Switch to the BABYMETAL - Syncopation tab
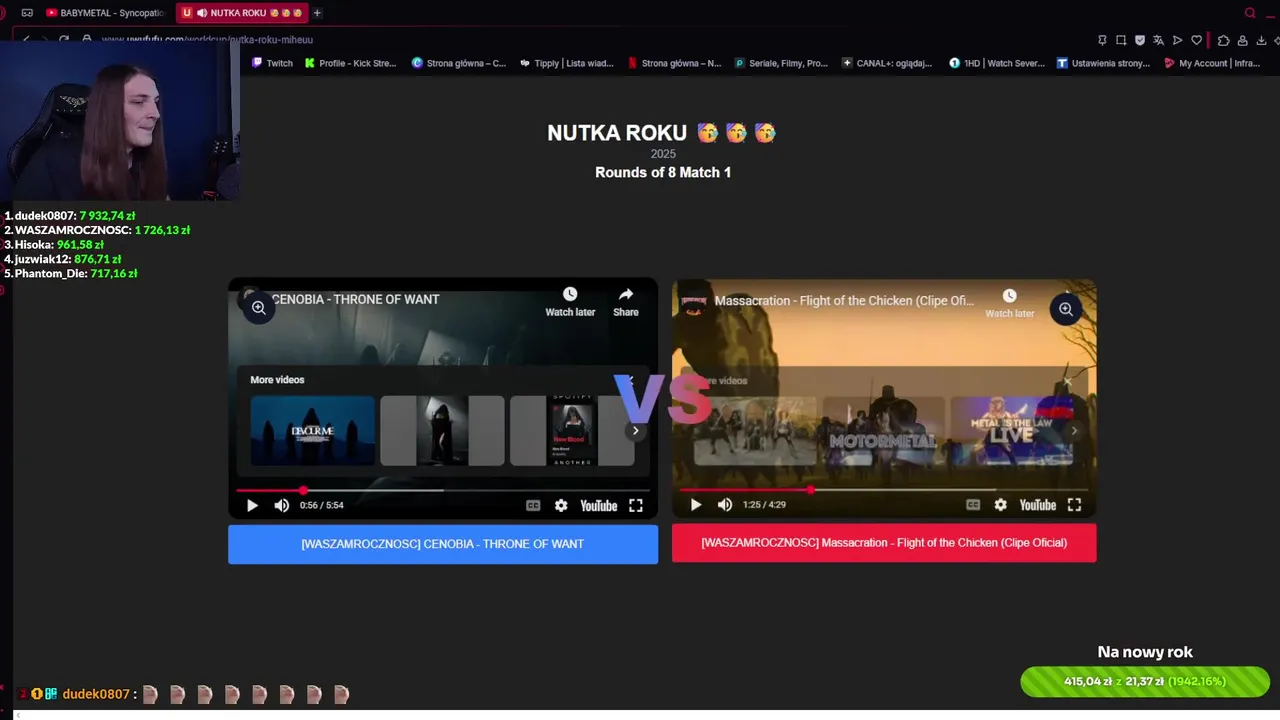 105,13
